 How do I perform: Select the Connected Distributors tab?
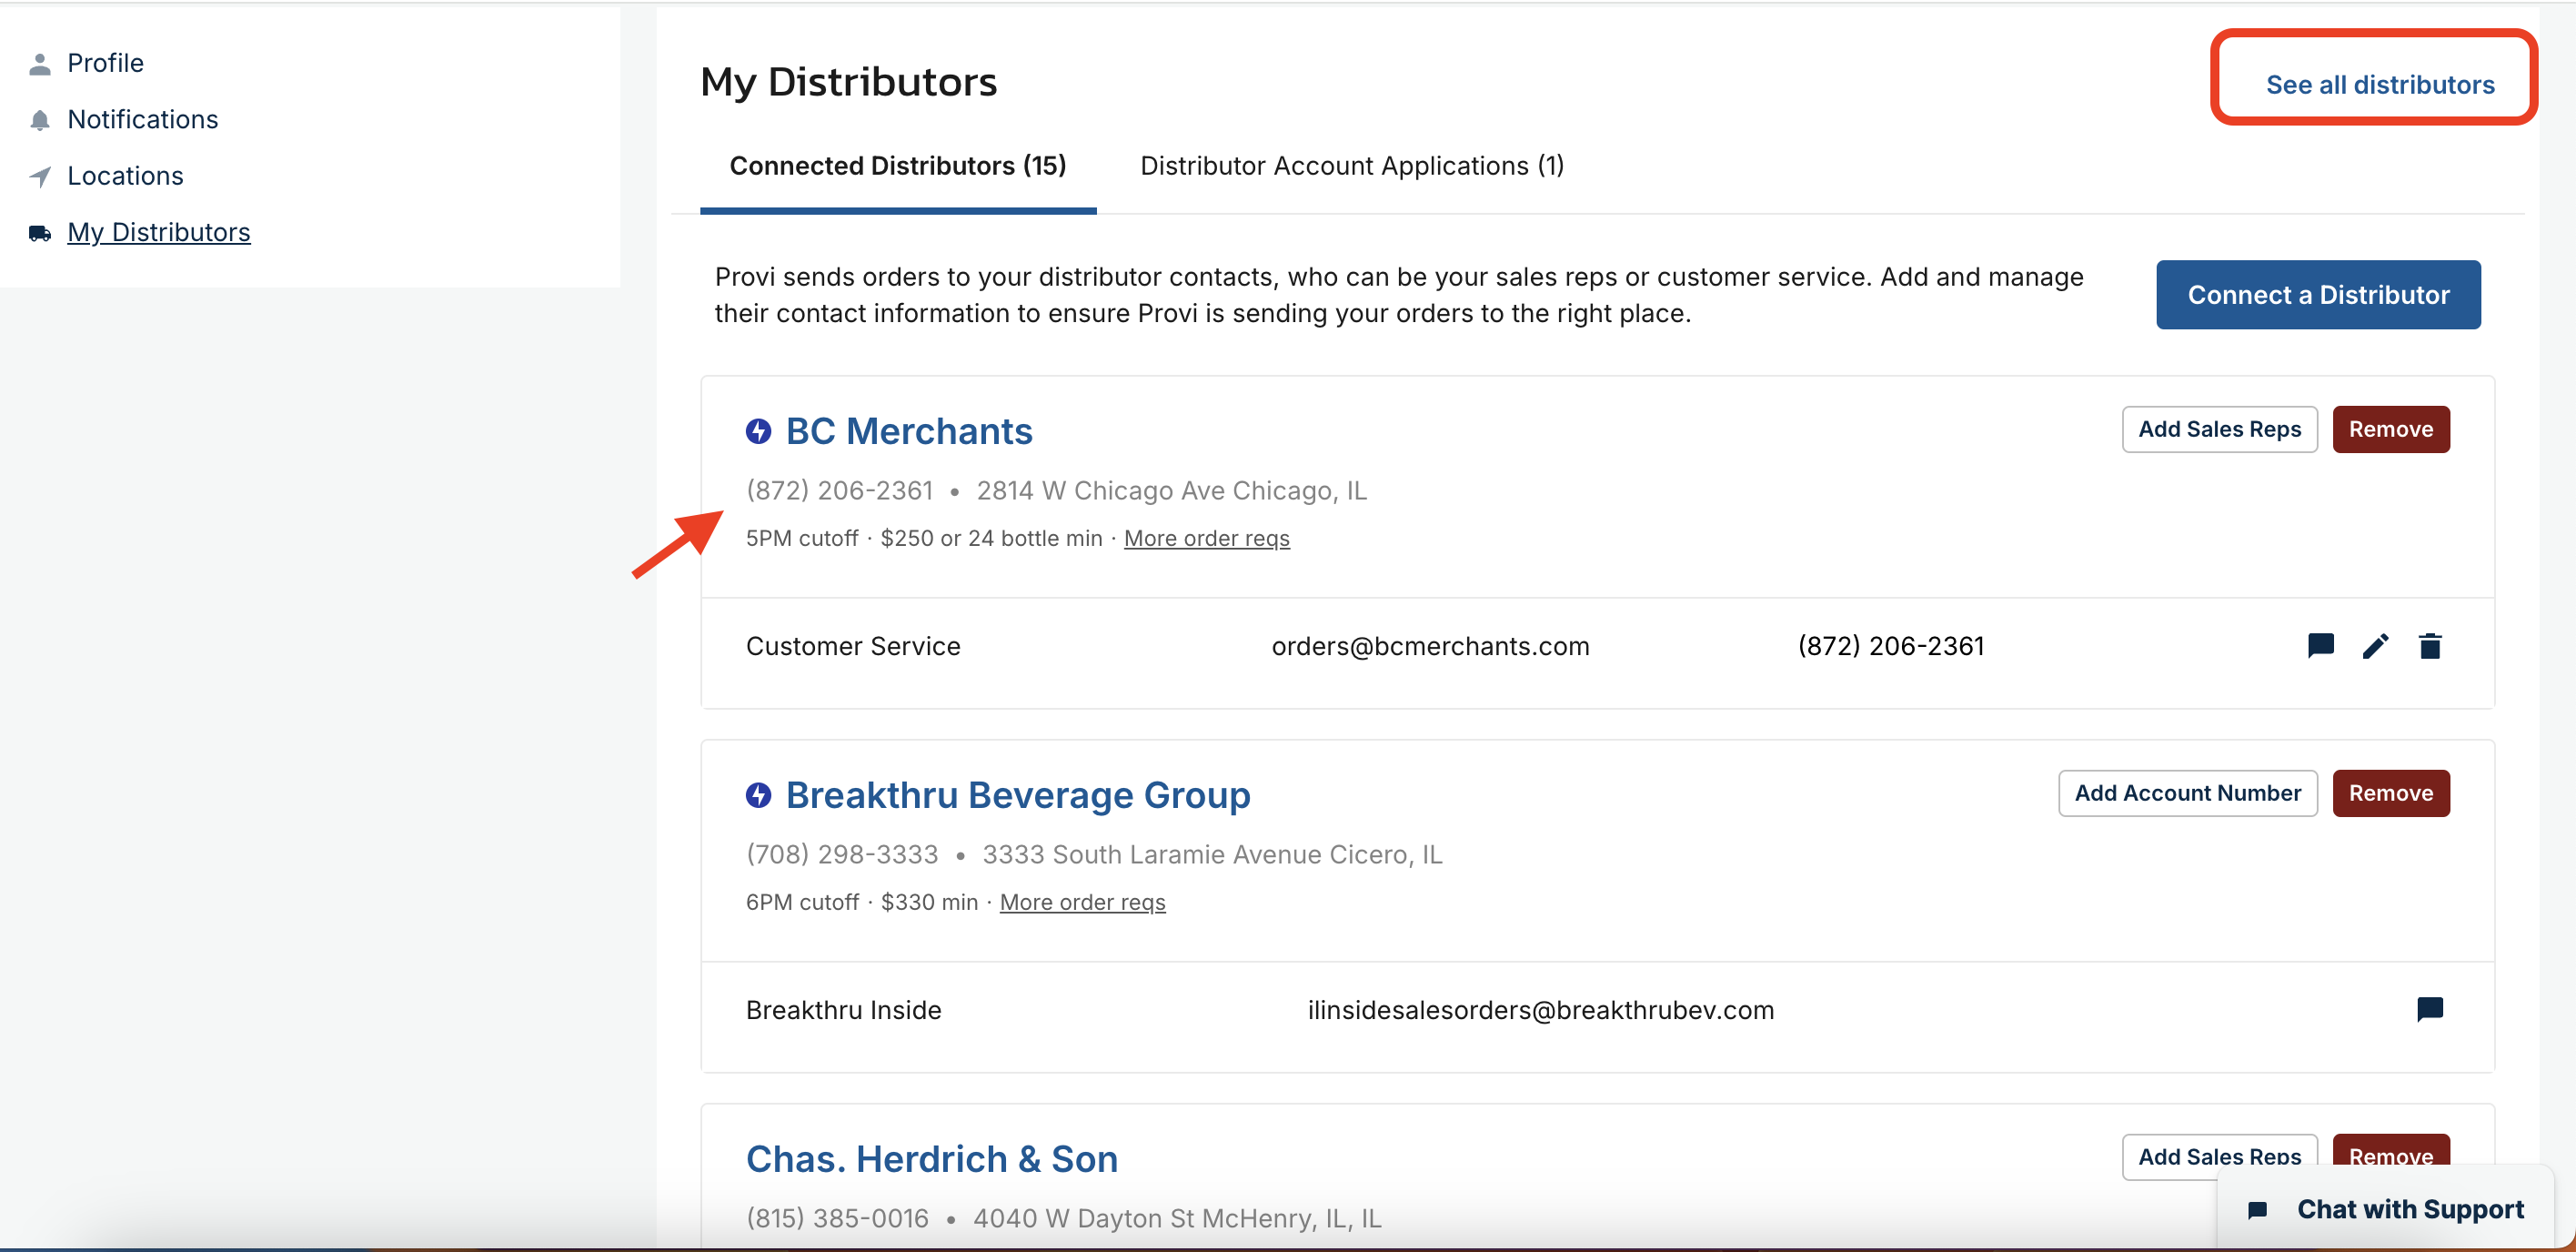(897, 166)
